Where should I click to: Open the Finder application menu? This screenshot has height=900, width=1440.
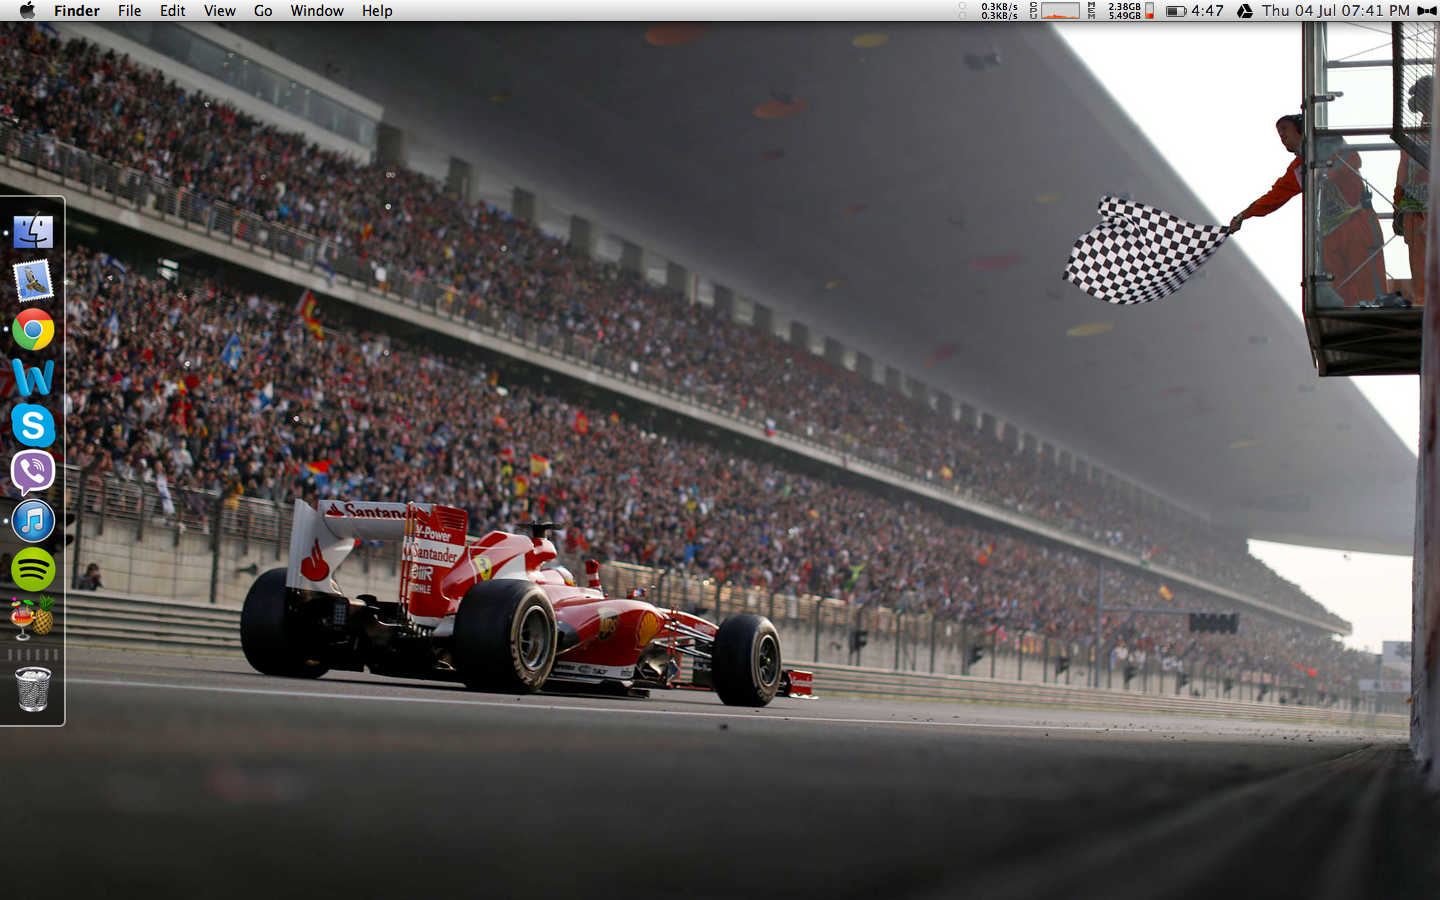(77, 10)
